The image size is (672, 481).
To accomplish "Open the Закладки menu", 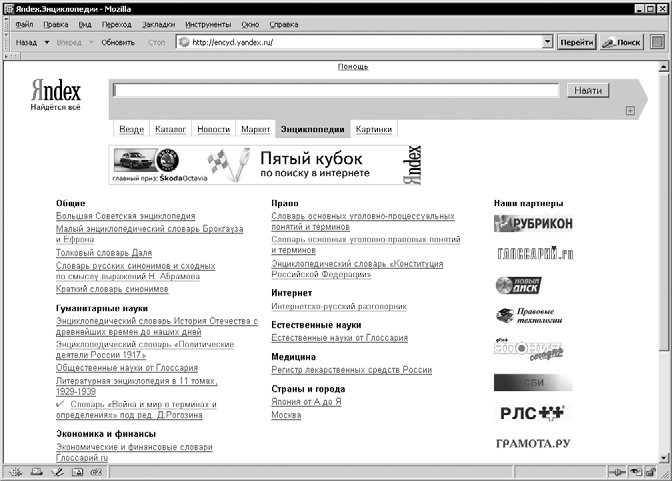I will click(x=159, y=24).
